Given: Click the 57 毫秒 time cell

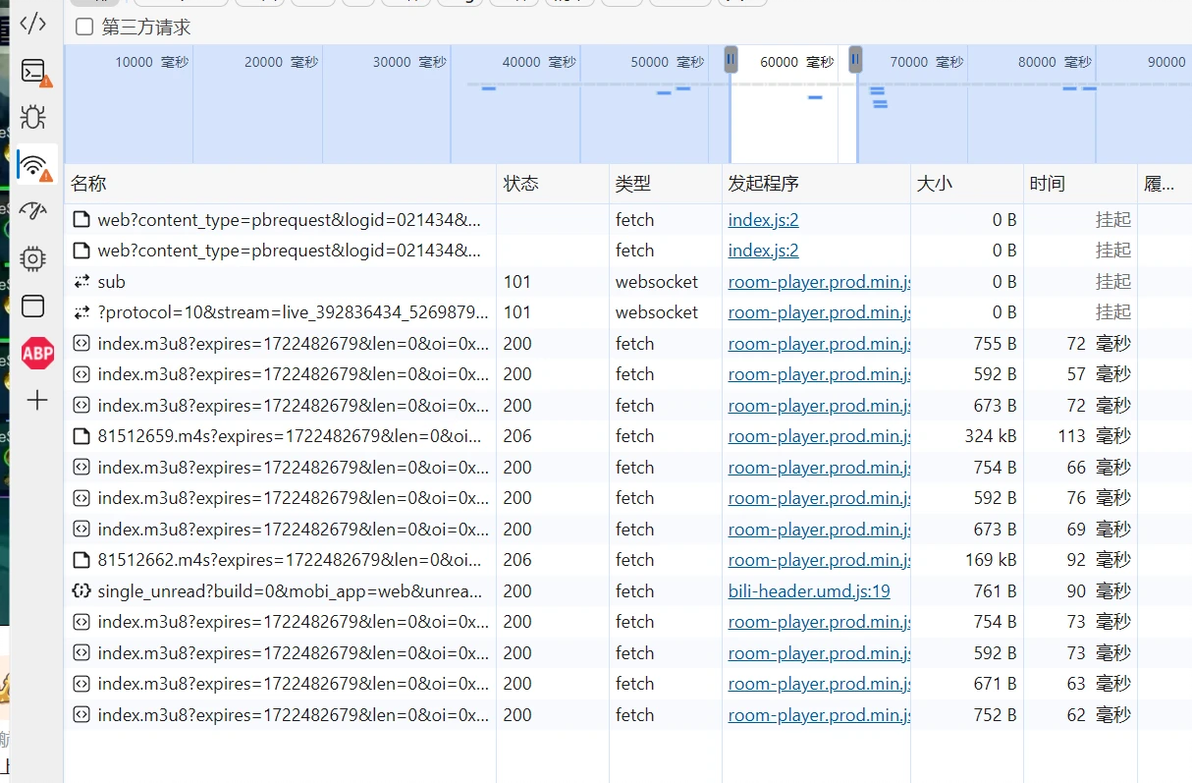Looking at the screenshot, I should (1098, 374).
